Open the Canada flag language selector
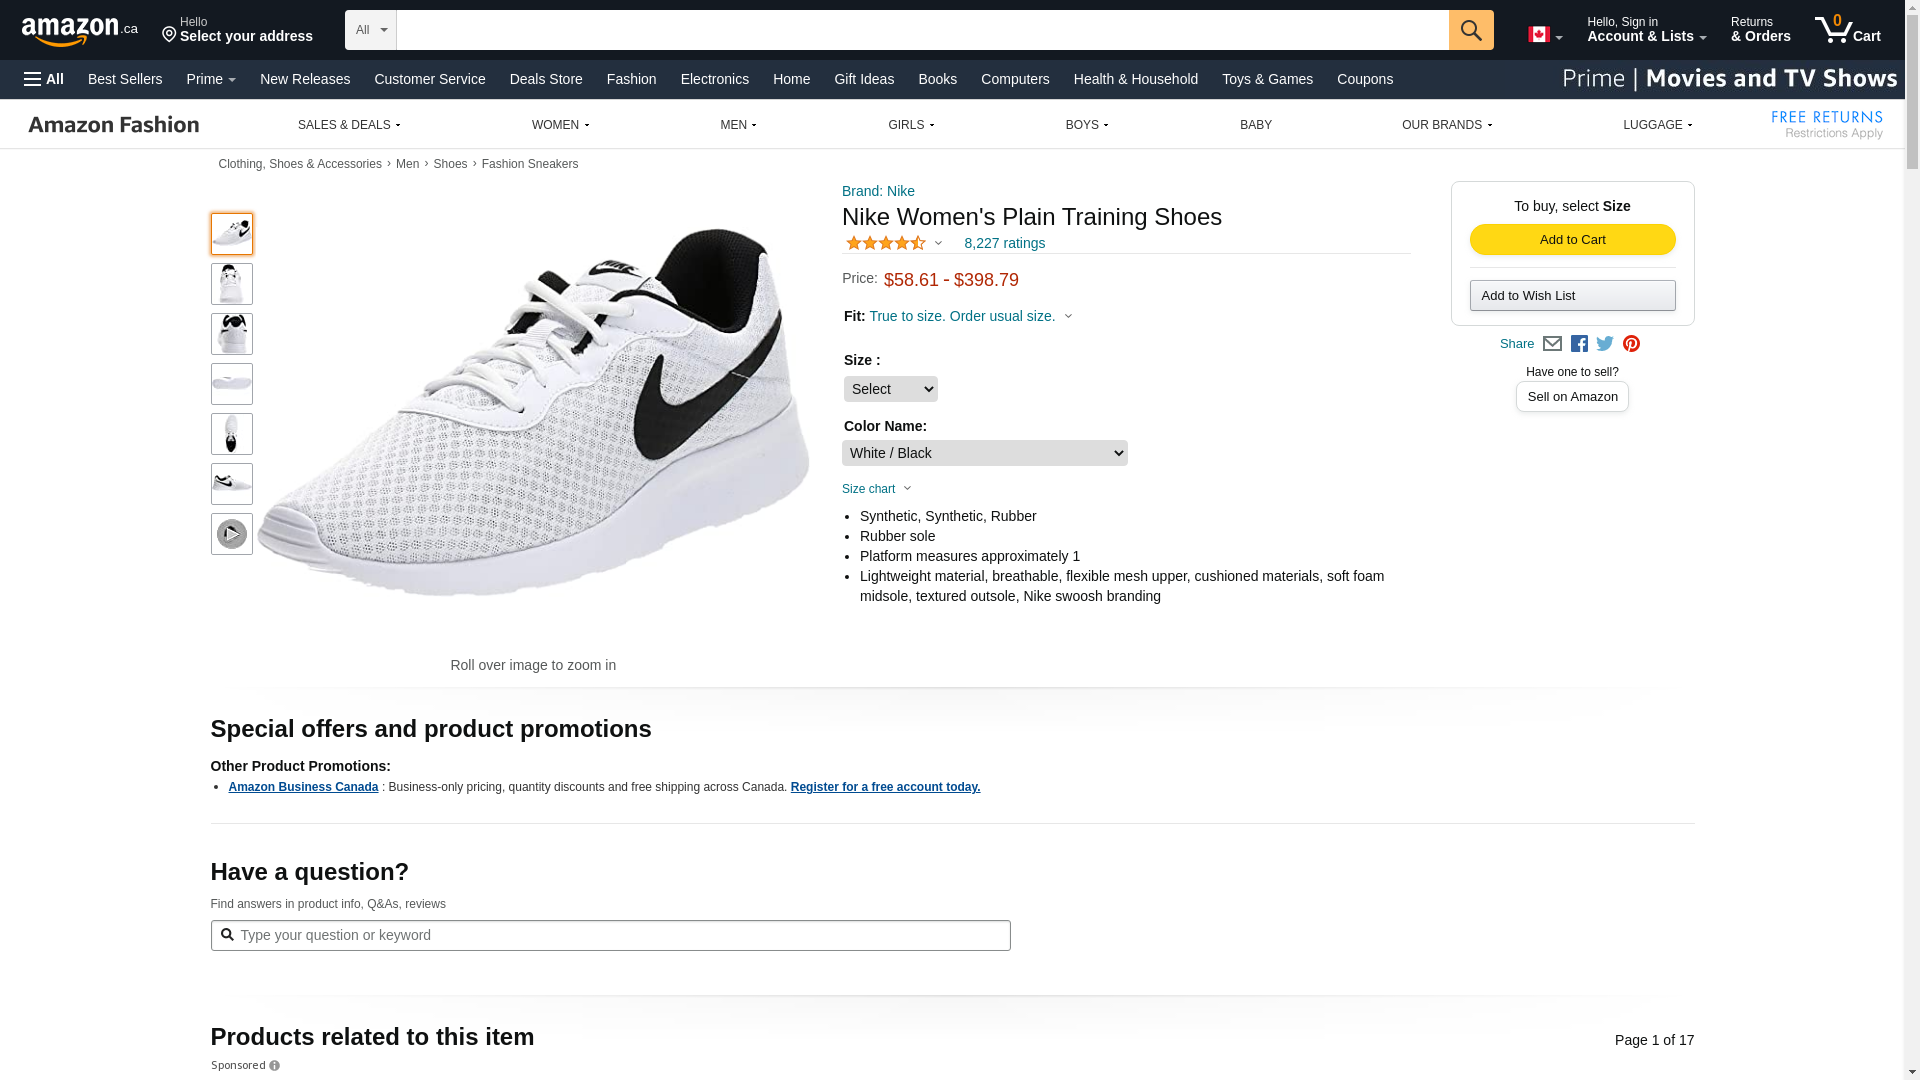This screenshot has height=1080, width=1920. pyautogui.click(x=1545, y=35)
